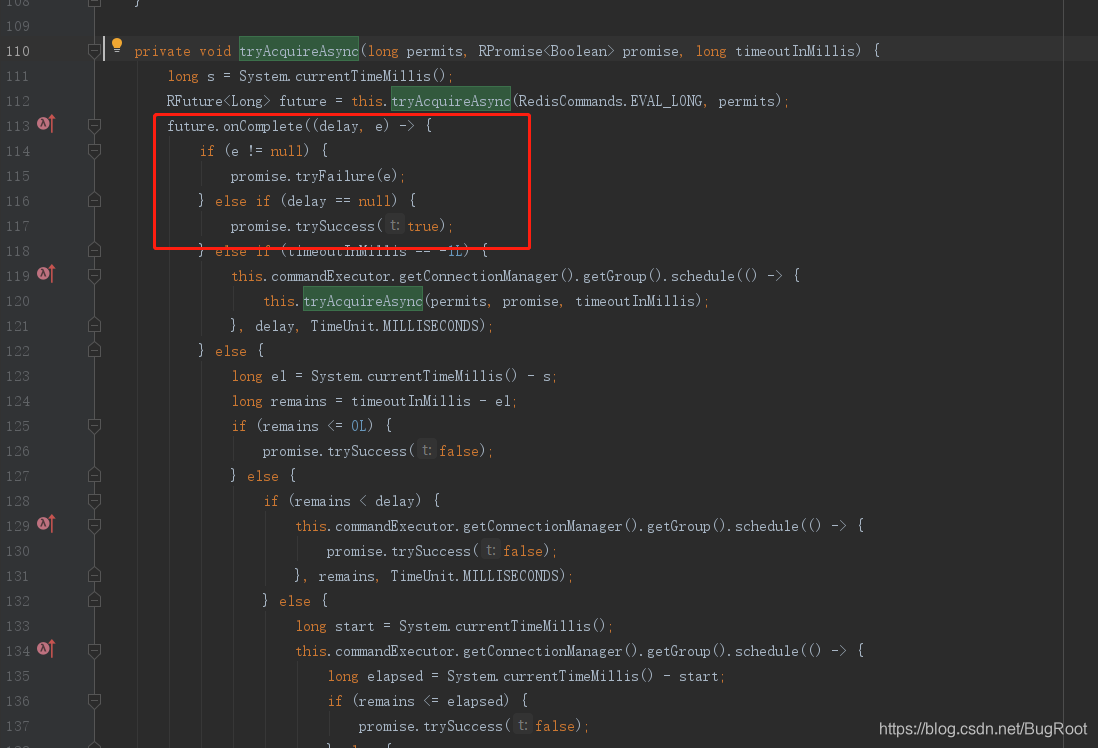Click line number 124 in the gutter
Image resolution: width=1098 pixels, height=748 pixels.
[18, 401]
